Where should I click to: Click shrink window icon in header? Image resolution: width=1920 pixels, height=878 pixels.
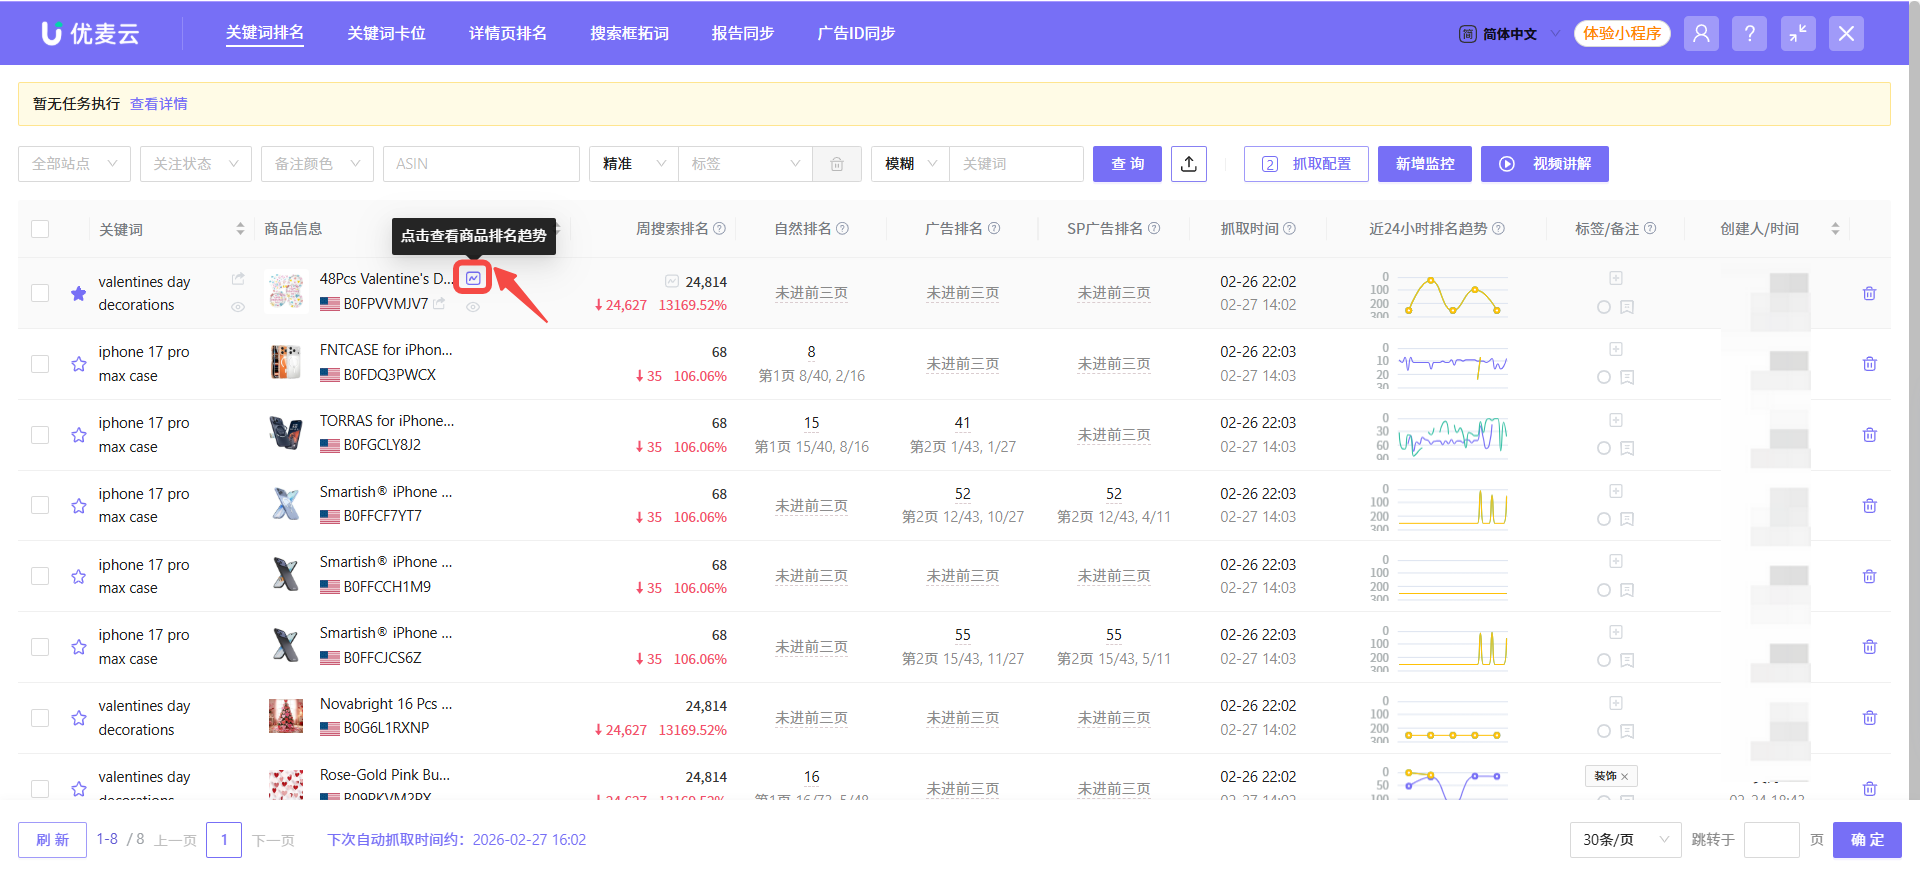[1798, 33]
